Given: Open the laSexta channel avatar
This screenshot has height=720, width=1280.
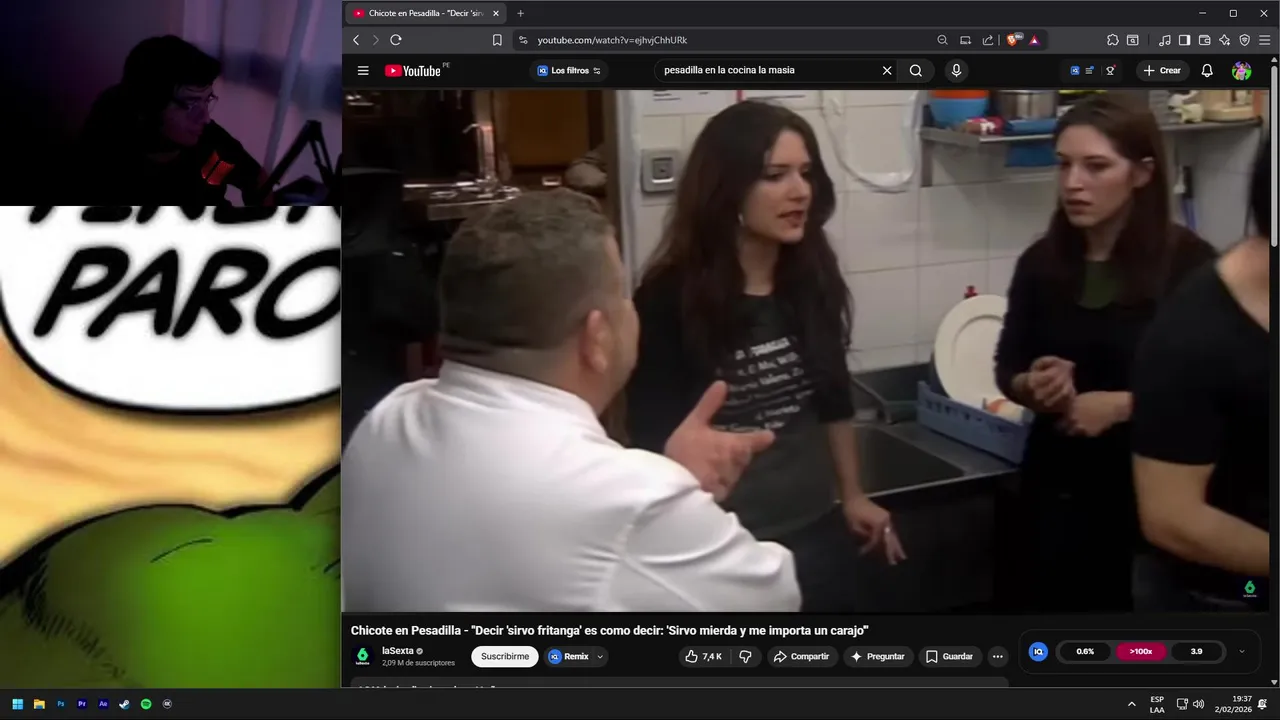Looking at the screenshot, I should point(363,656).
